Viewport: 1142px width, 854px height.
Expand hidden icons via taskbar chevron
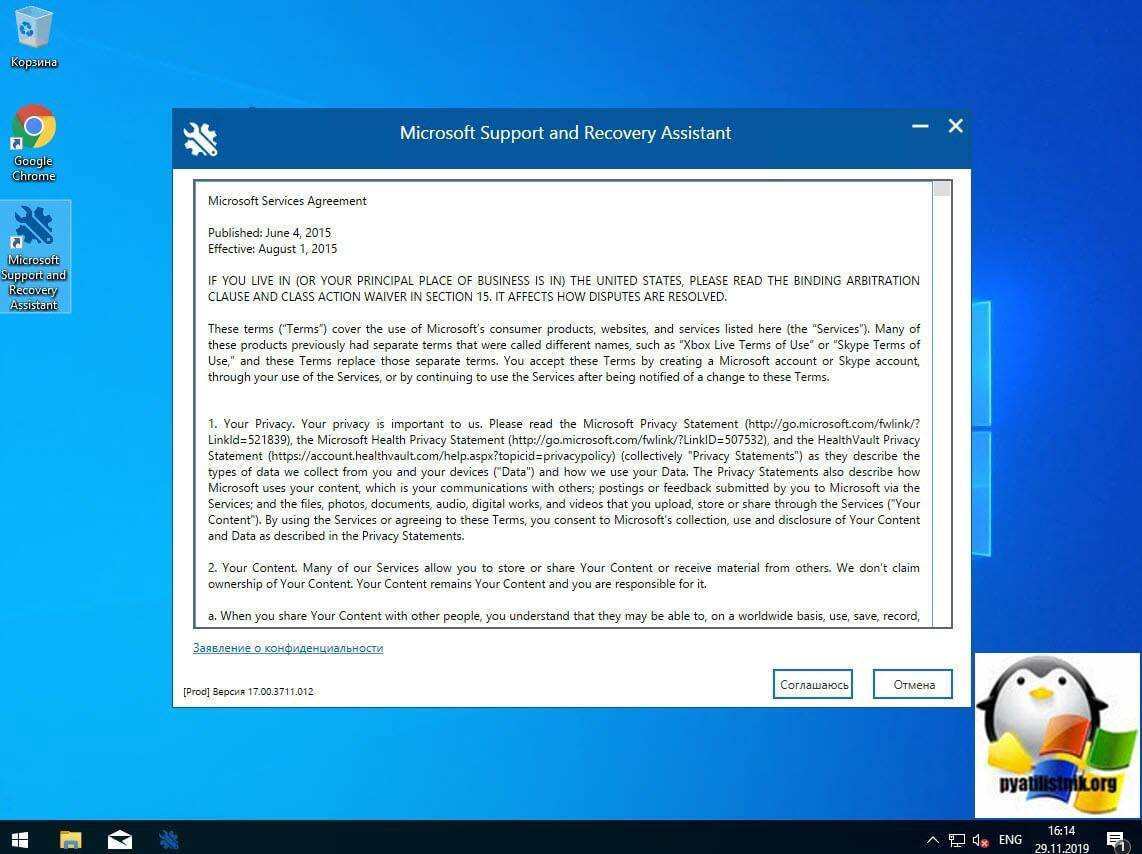932,840
